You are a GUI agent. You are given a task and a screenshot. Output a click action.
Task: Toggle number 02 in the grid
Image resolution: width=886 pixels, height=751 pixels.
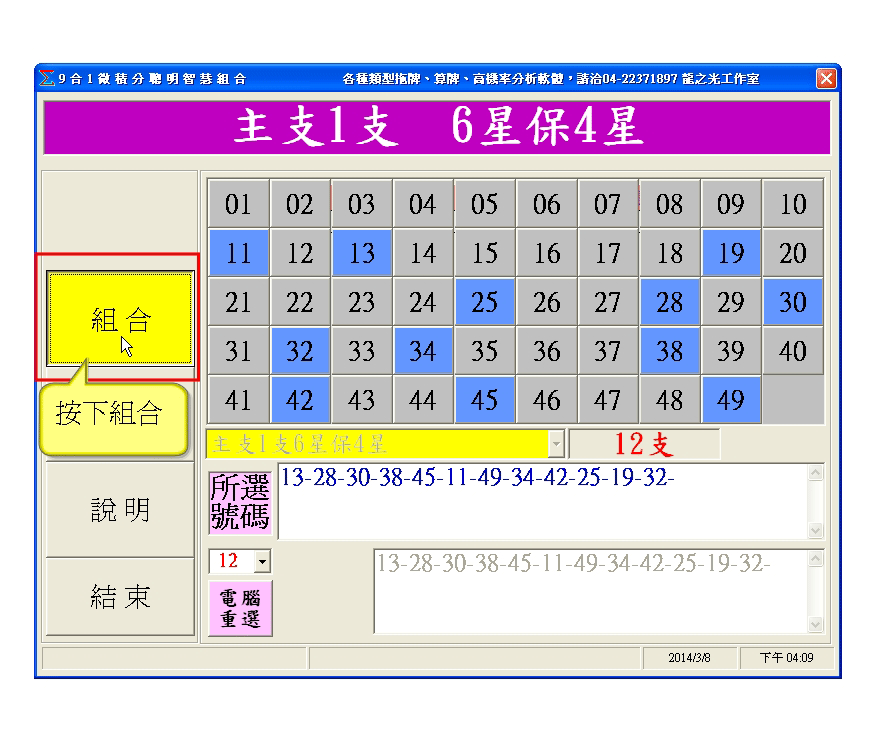coord(300,204)
